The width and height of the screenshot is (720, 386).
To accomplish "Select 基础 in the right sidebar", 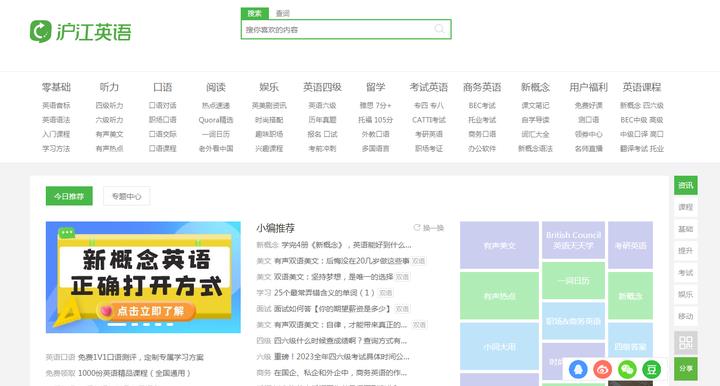I will click(x=686, y=229).
